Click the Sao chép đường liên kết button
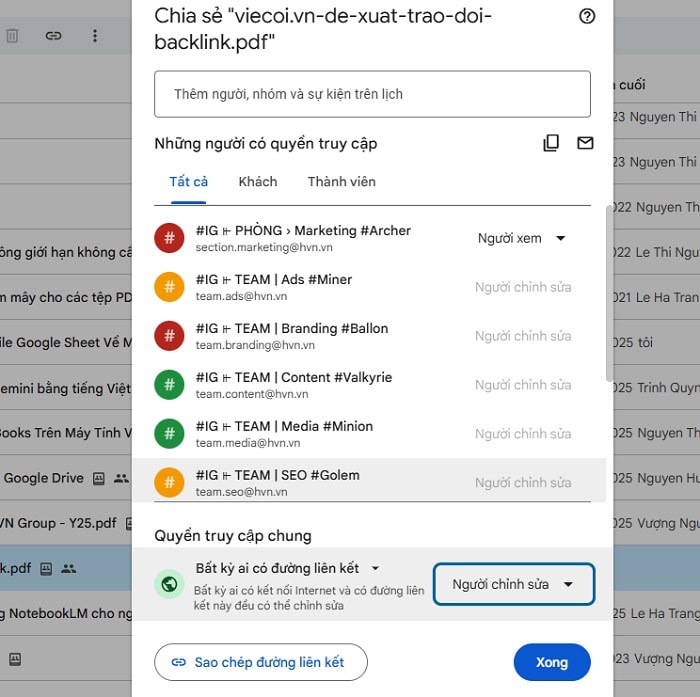Viewport: 700px width, 697px height. pyautogui.click(x=260, y=662)
